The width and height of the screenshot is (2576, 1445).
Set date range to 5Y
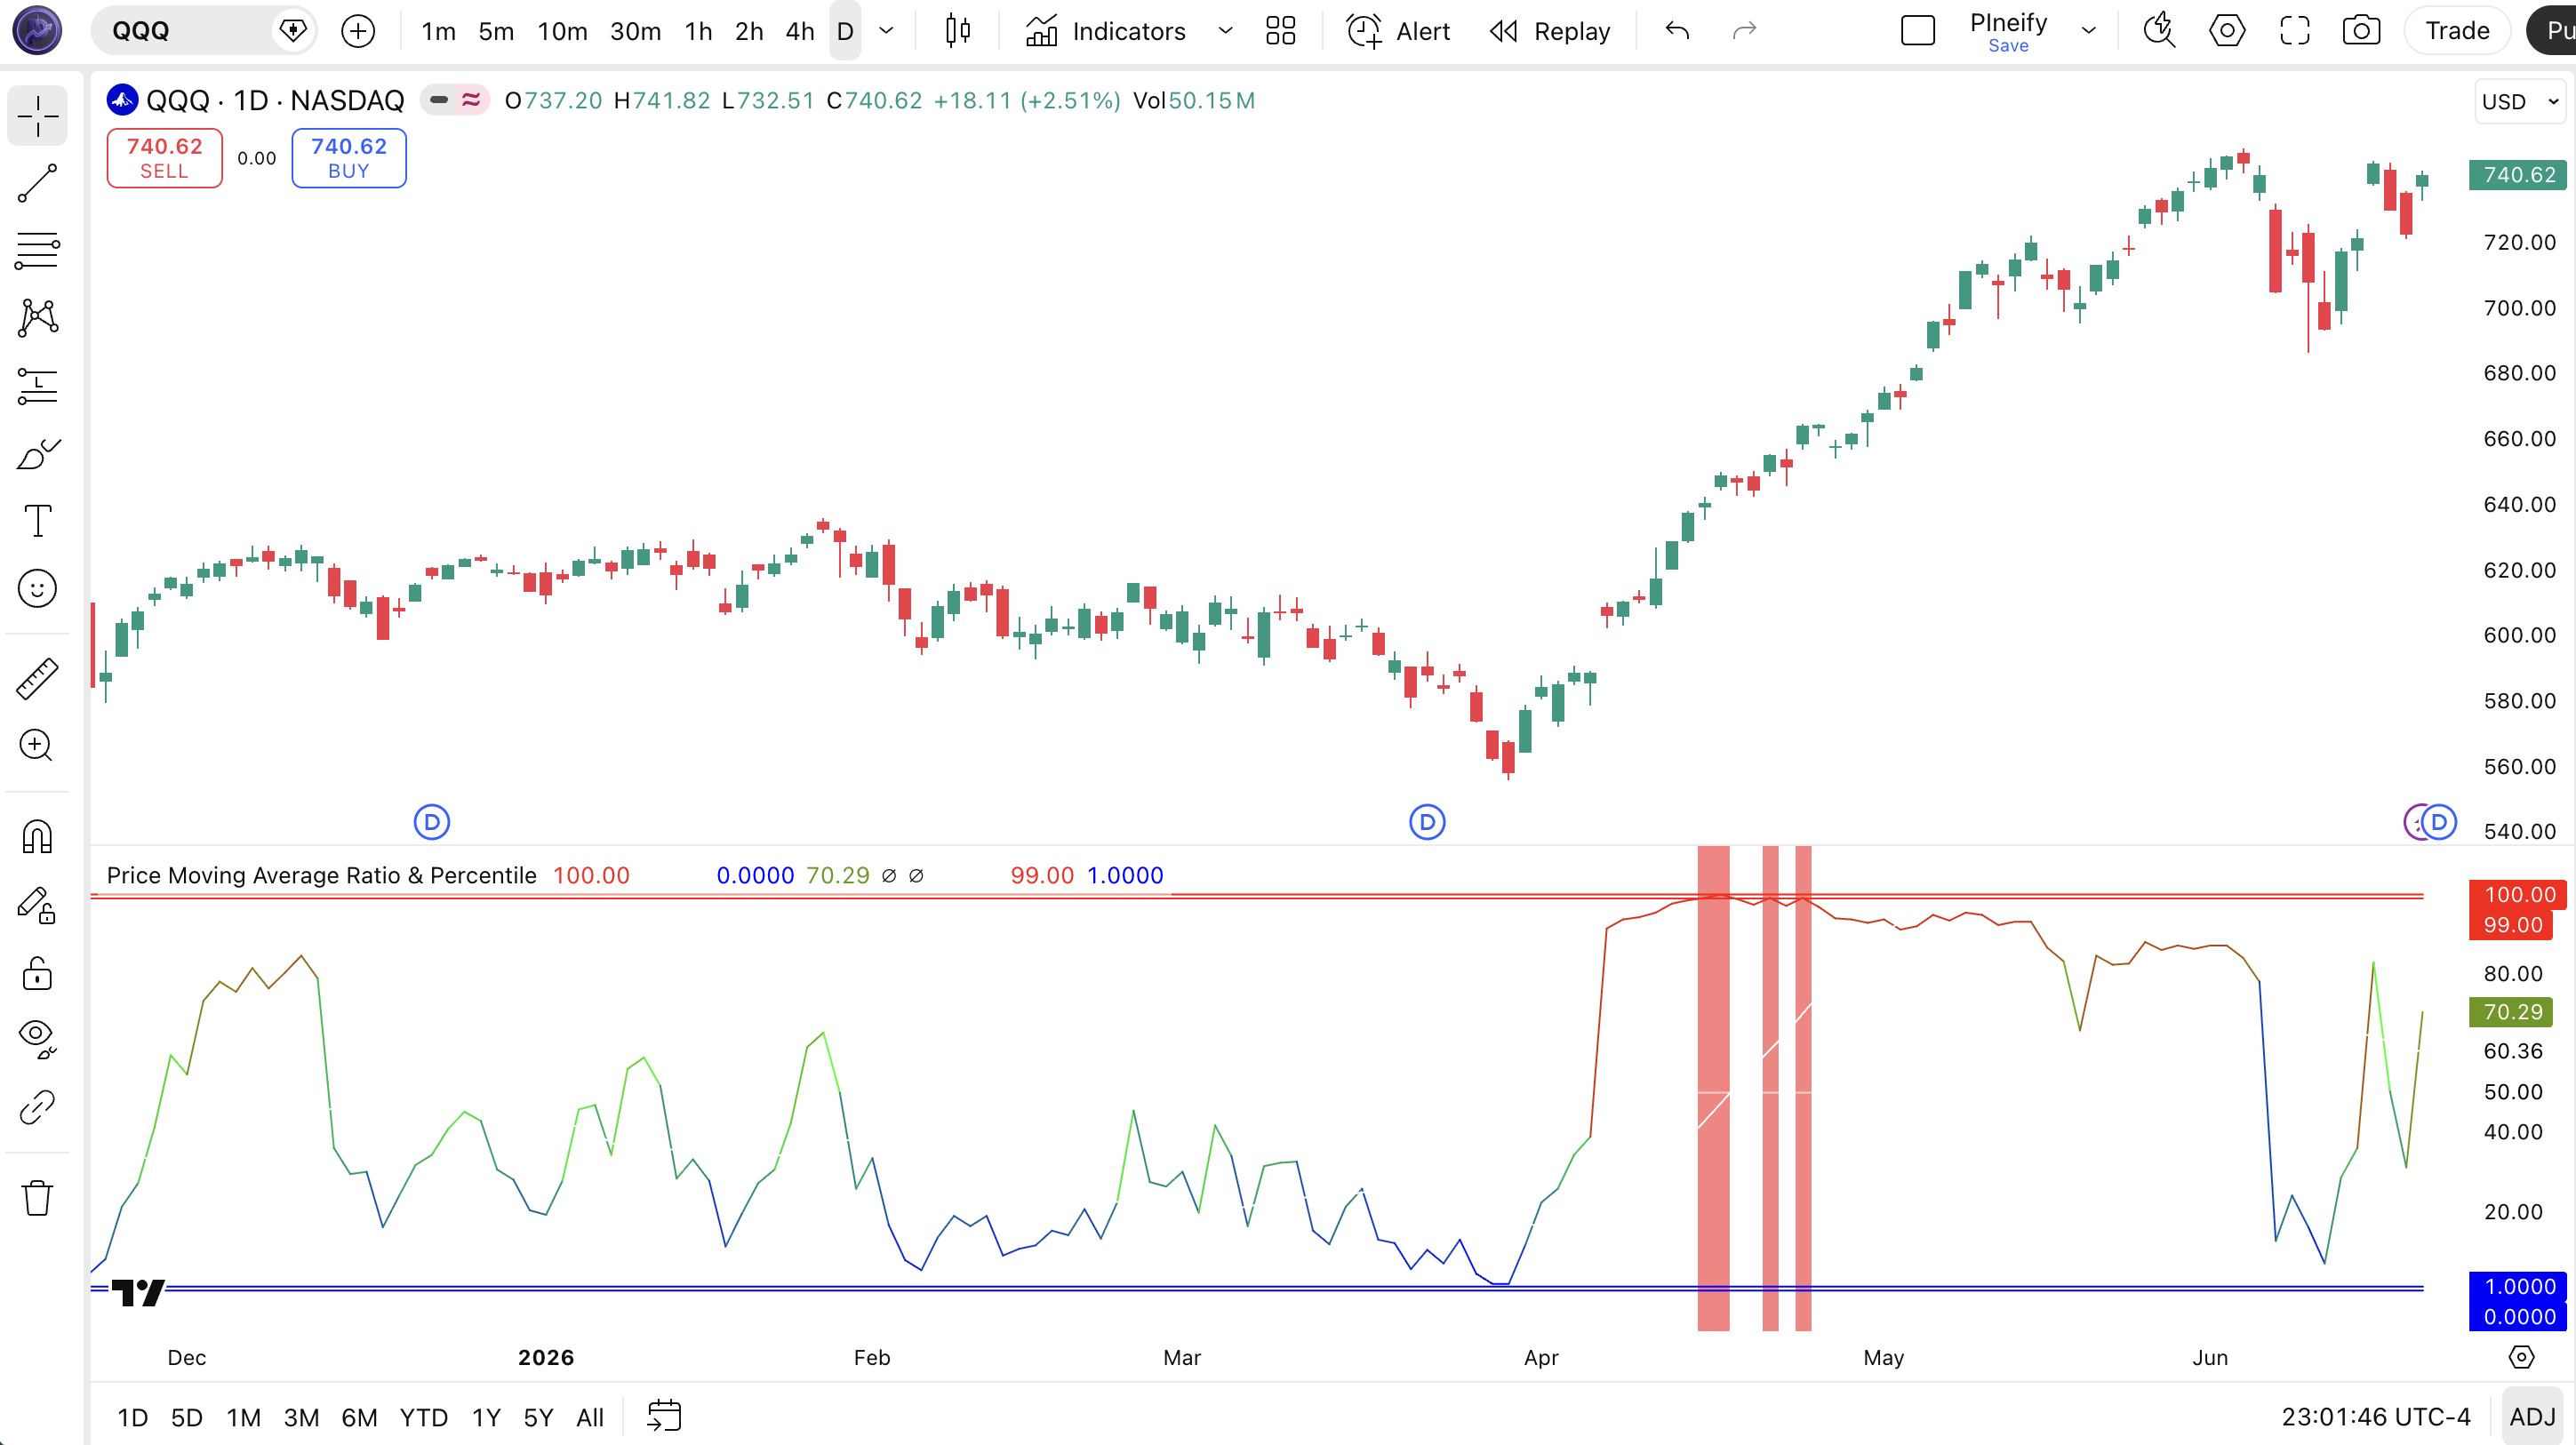point(538,1418)
